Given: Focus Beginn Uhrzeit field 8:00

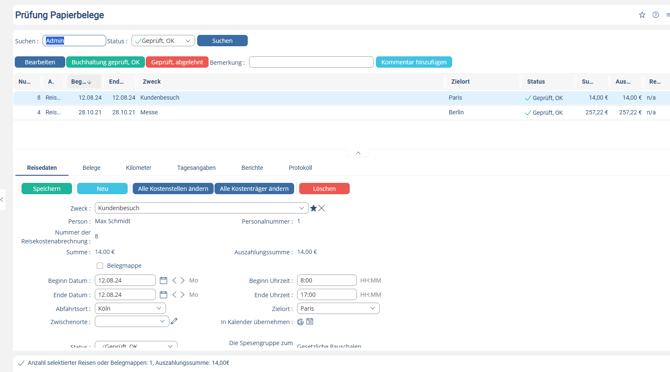Looking at the screenshot, I should click(x=327, y=281).
